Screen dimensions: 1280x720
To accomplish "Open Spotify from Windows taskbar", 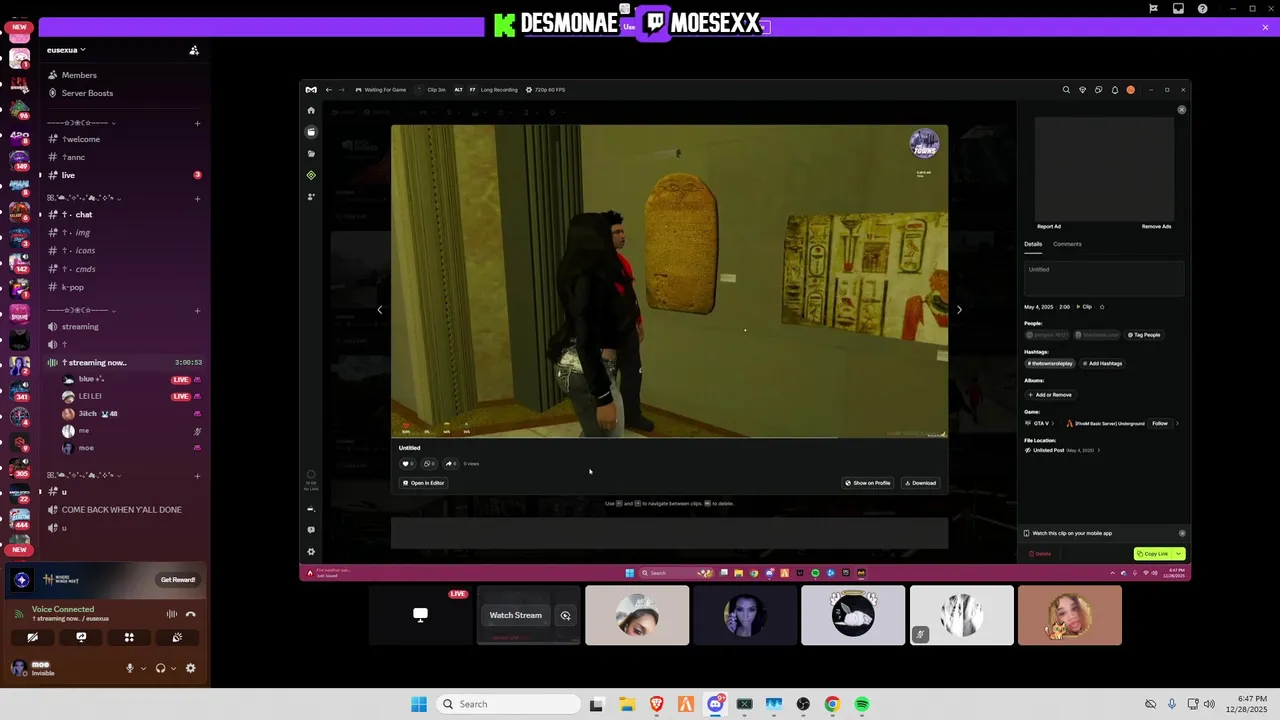I will tap(861, 704).
